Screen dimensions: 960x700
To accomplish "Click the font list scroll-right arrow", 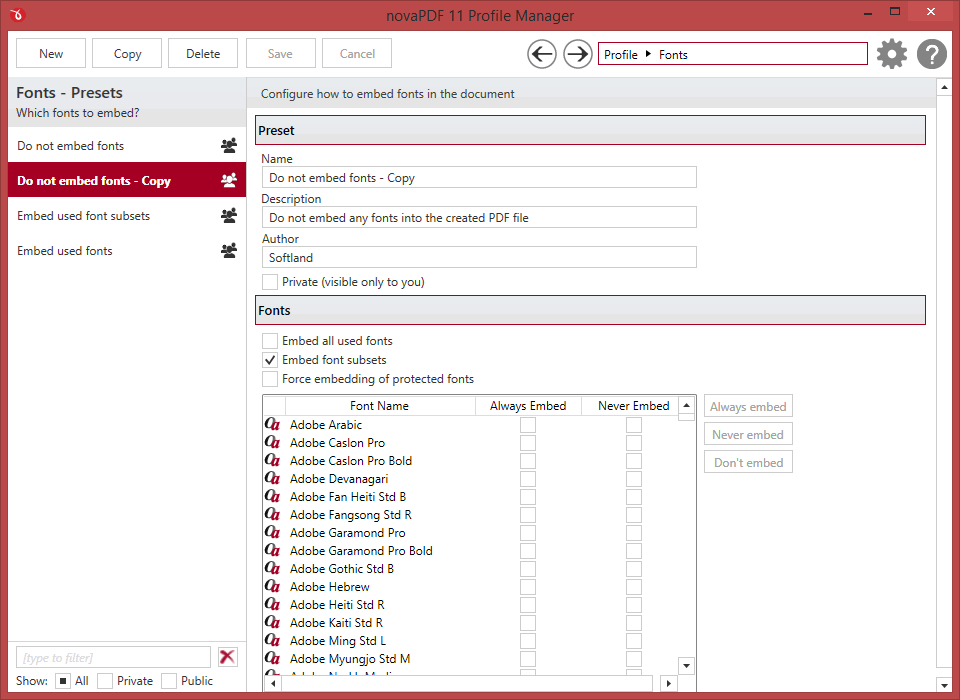I will 669,683.
